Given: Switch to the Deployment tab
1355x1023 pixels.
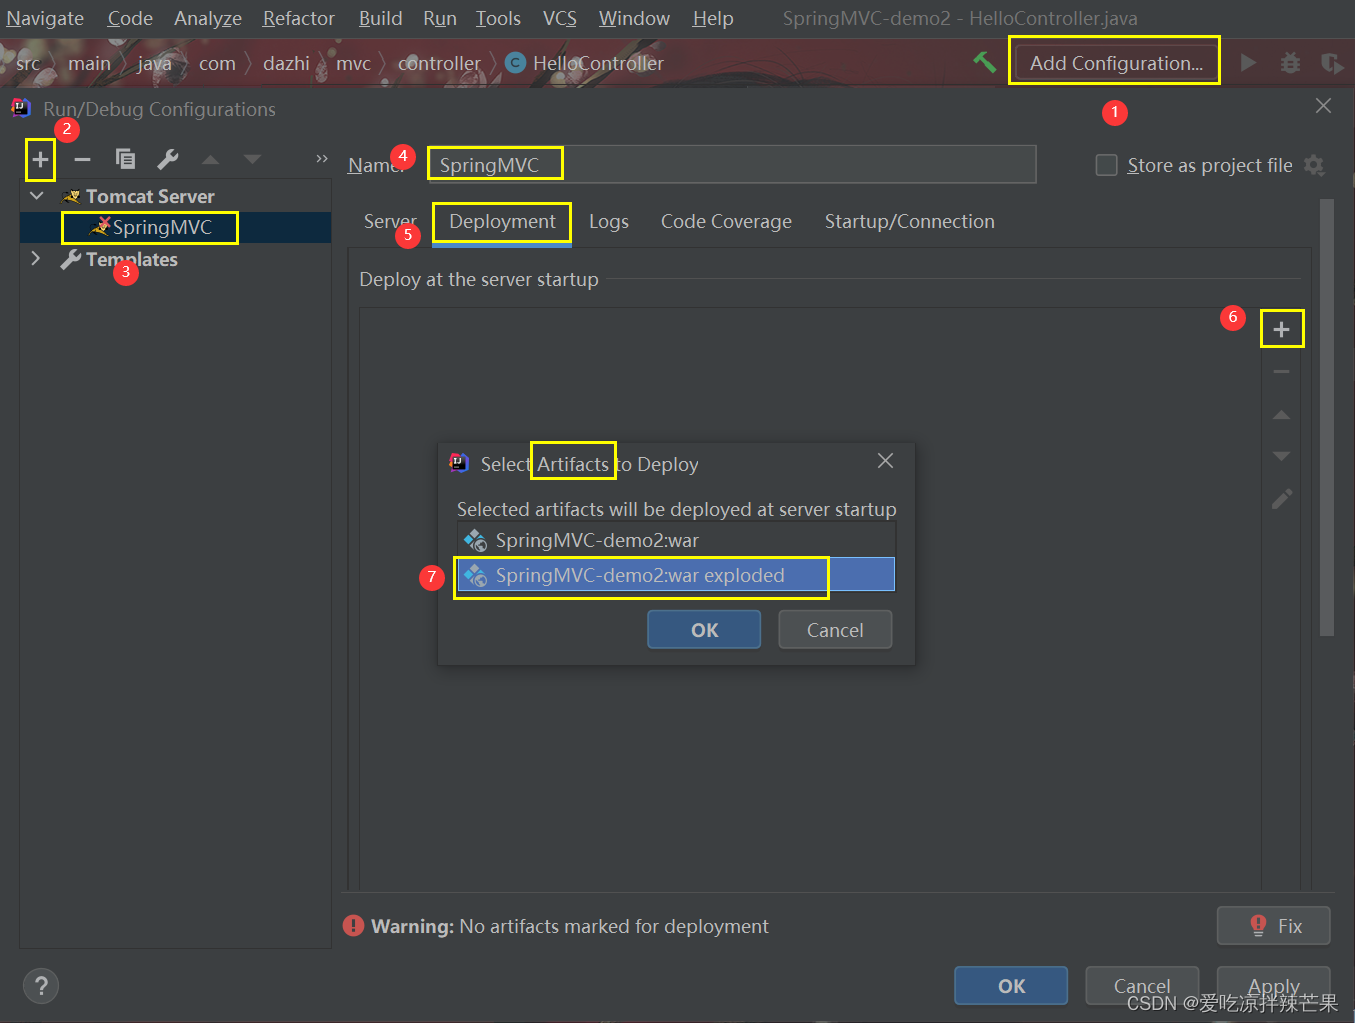Looking at the screenshot, I should (502, 221).
